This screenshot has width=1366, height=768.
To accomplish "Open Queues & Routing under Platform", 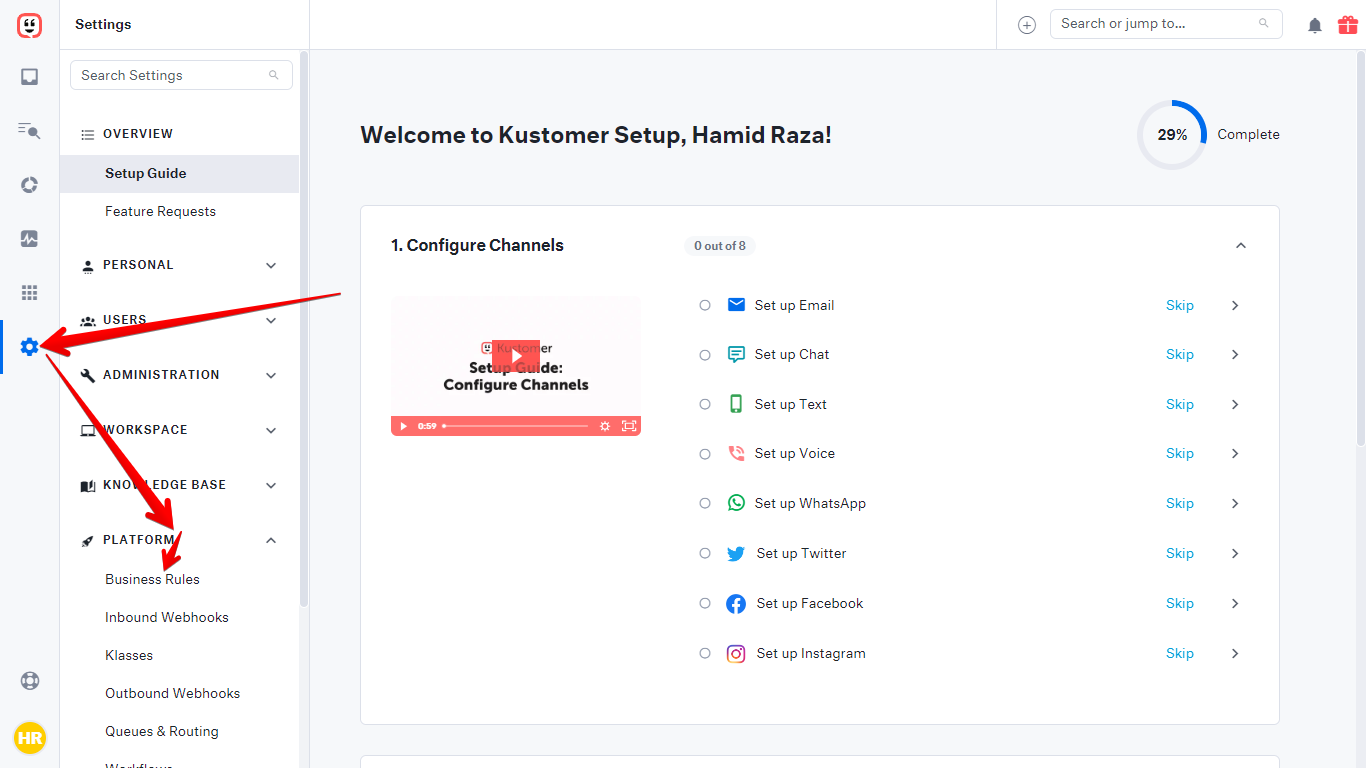I will click(162, 731).
